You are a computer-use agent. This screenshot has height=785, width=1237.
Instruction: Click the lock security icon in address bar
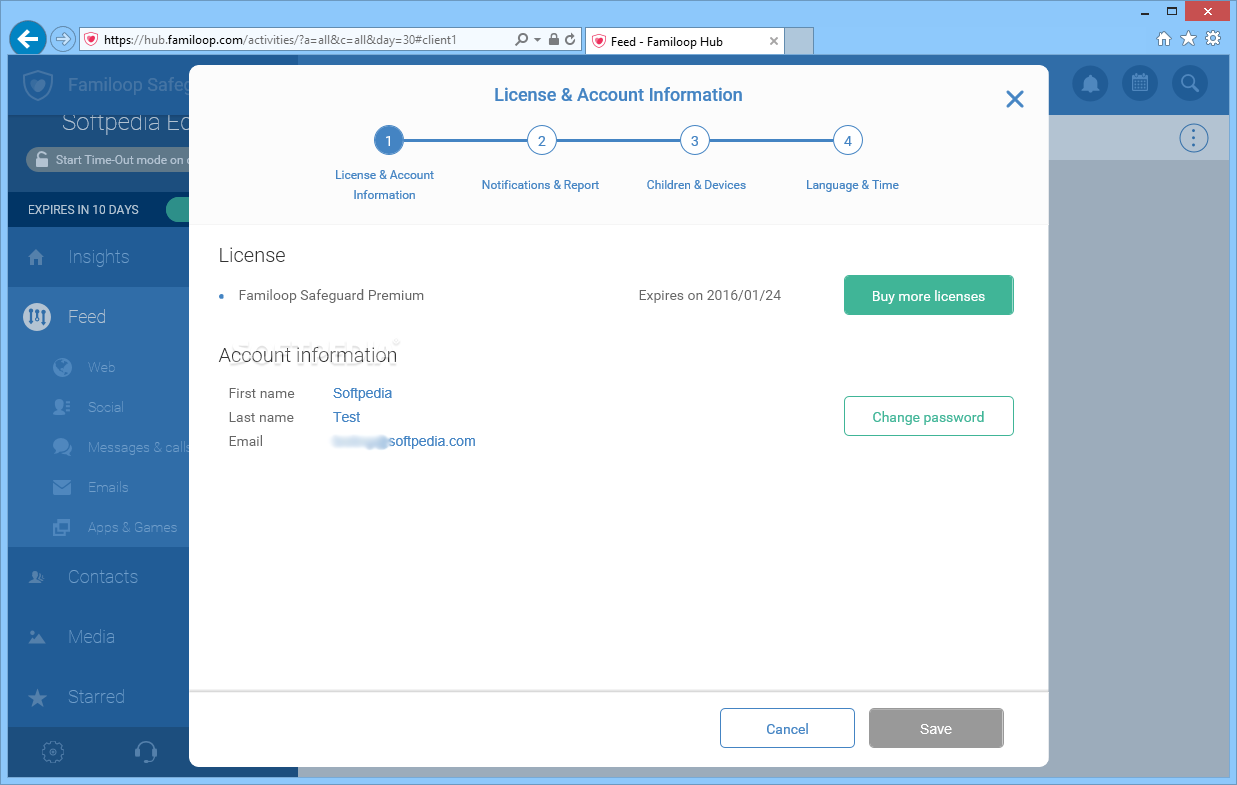(554, 40)
